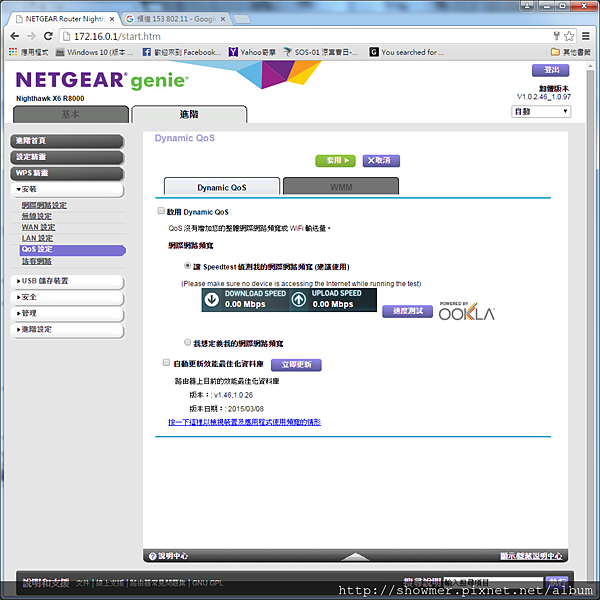Screen dimensions: 600x600
Task: Switch to the WMM tab
Action: point(341,187)
